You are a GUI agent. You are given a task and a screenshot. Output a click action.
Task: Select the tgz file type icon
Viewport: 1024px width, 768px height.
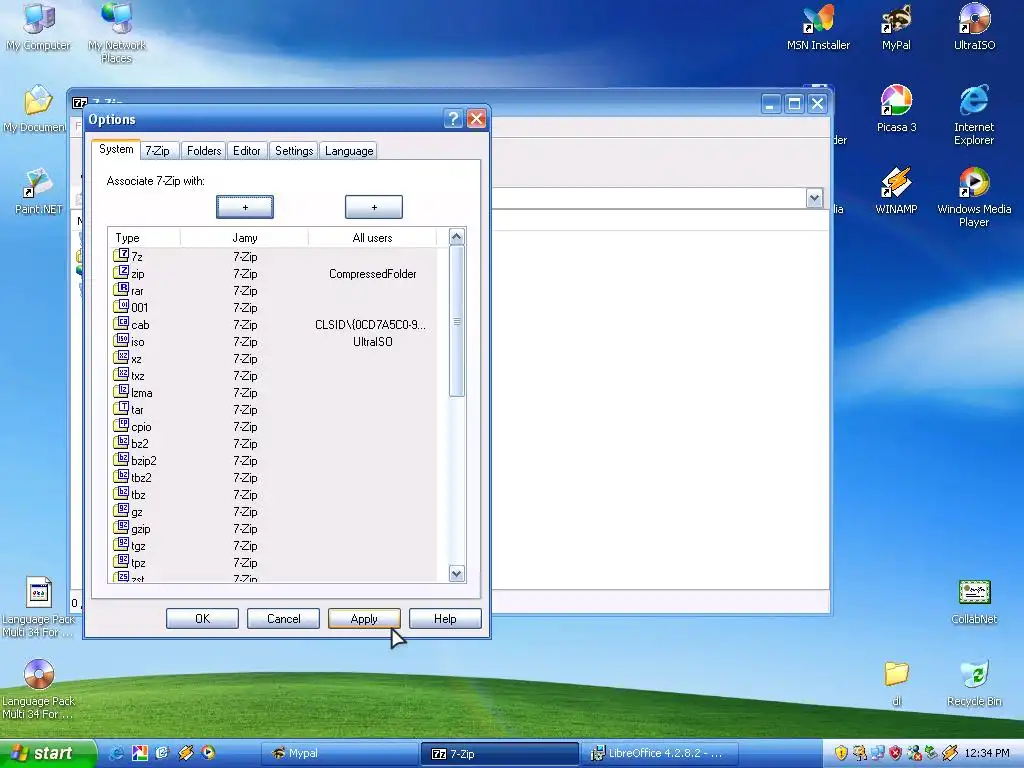click(121, 545)
